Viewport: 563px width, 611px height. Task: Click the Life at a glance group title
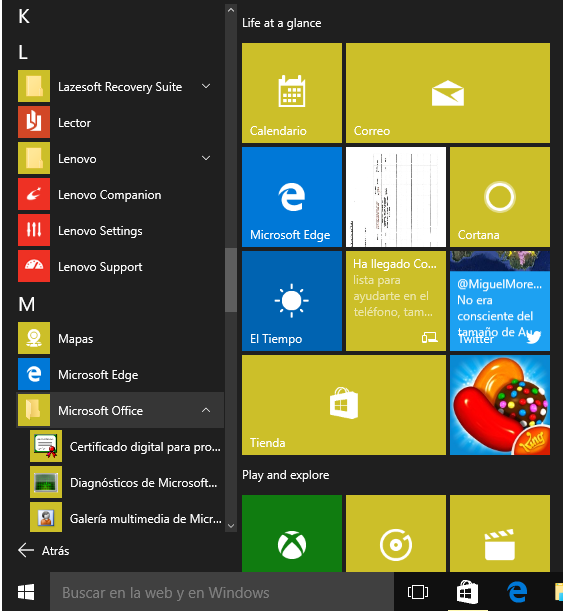[282, 23]
